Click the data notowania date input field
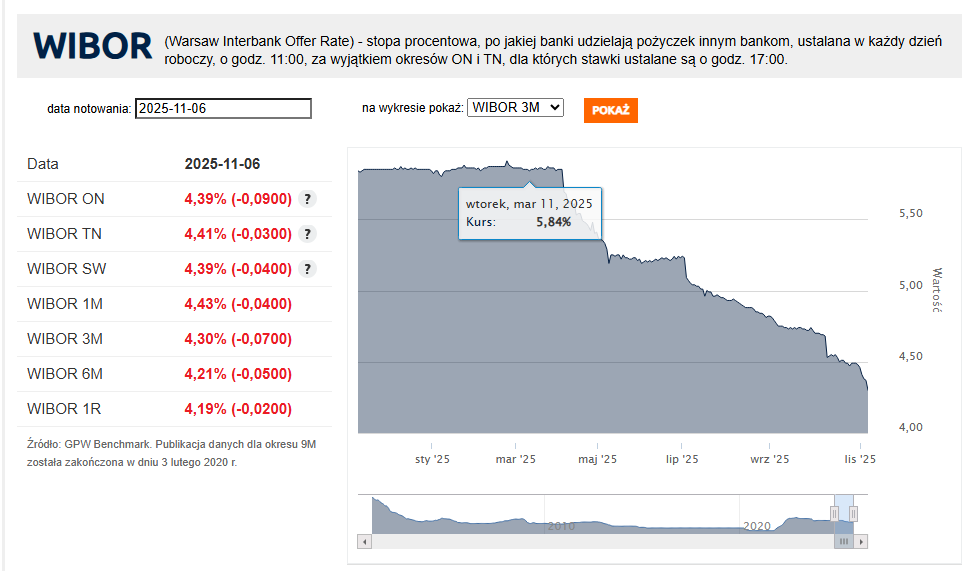Image resolution: width=967 pixels, height=571 pixels. [223, 109]
